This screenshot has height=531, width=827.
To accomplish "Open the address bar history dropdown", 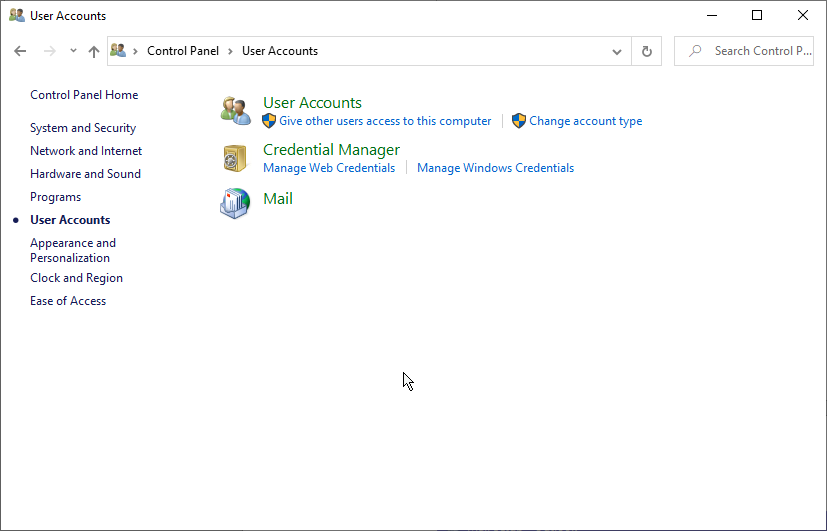I will [617, 52].
